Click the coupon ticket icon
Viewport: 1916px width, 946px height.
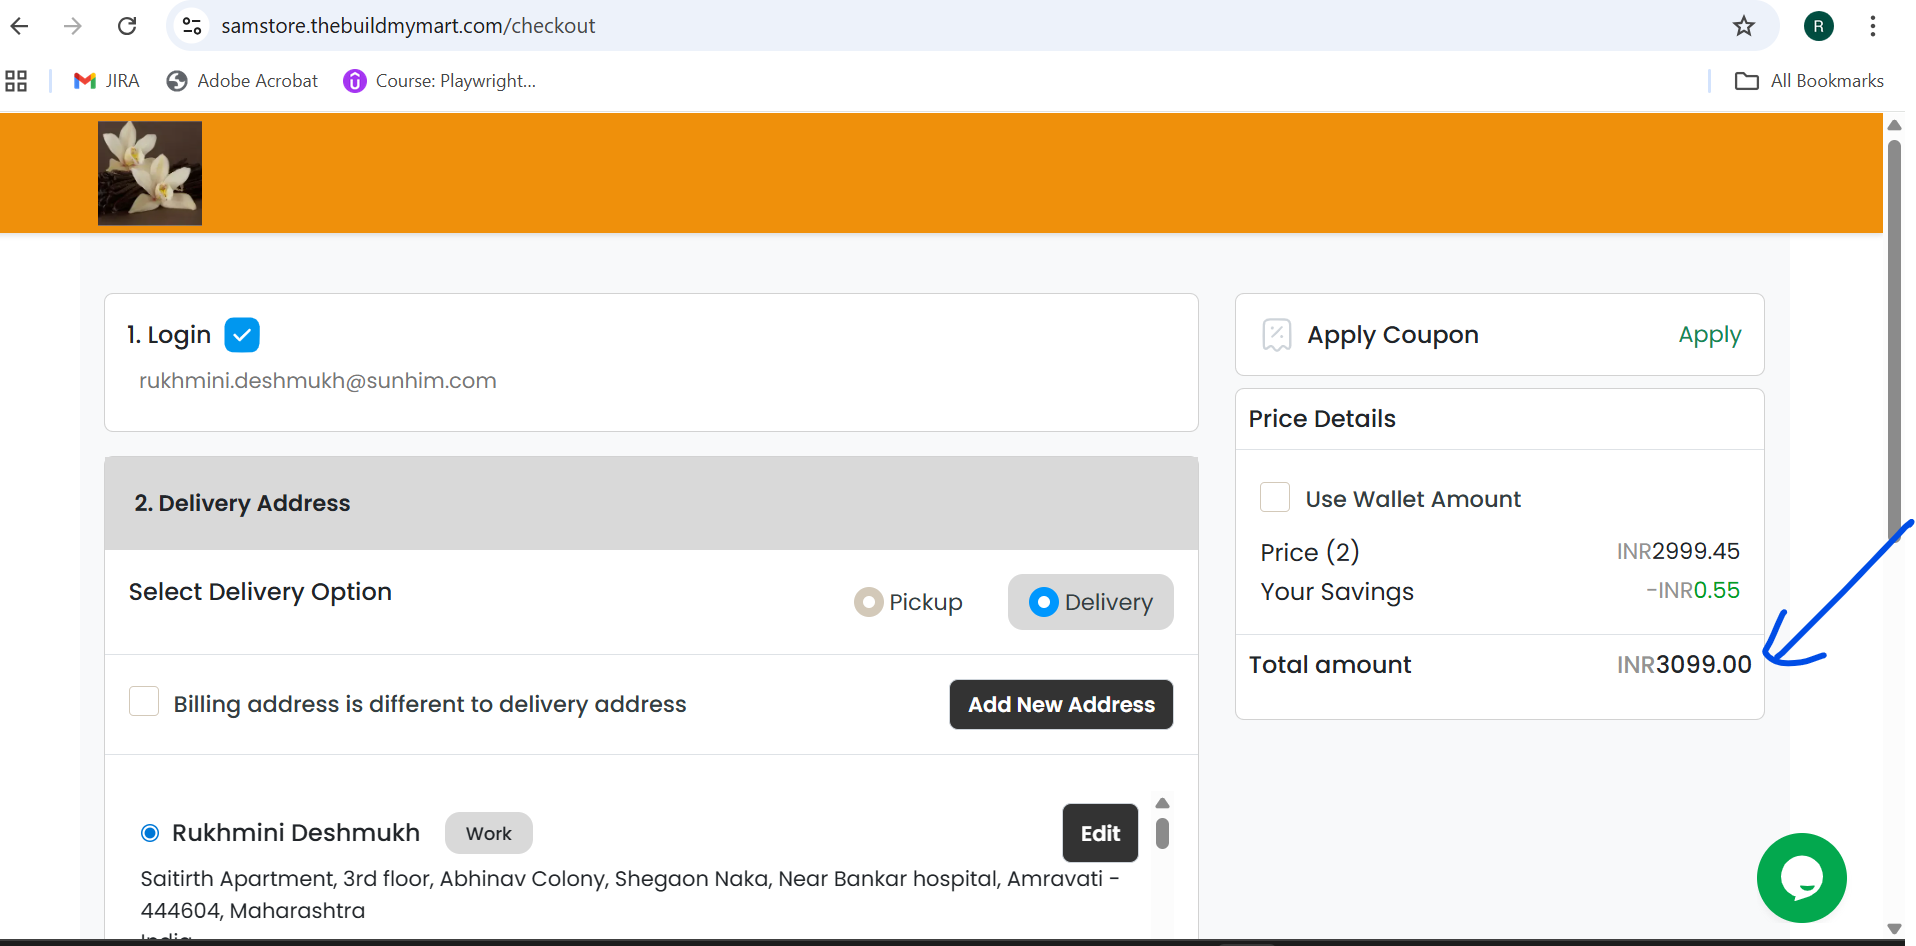[1277, 335]
